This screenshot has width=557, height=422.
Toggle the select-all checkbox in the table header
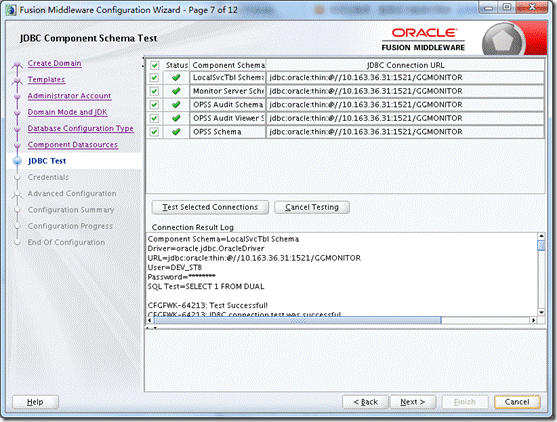[x=154, y=65]
